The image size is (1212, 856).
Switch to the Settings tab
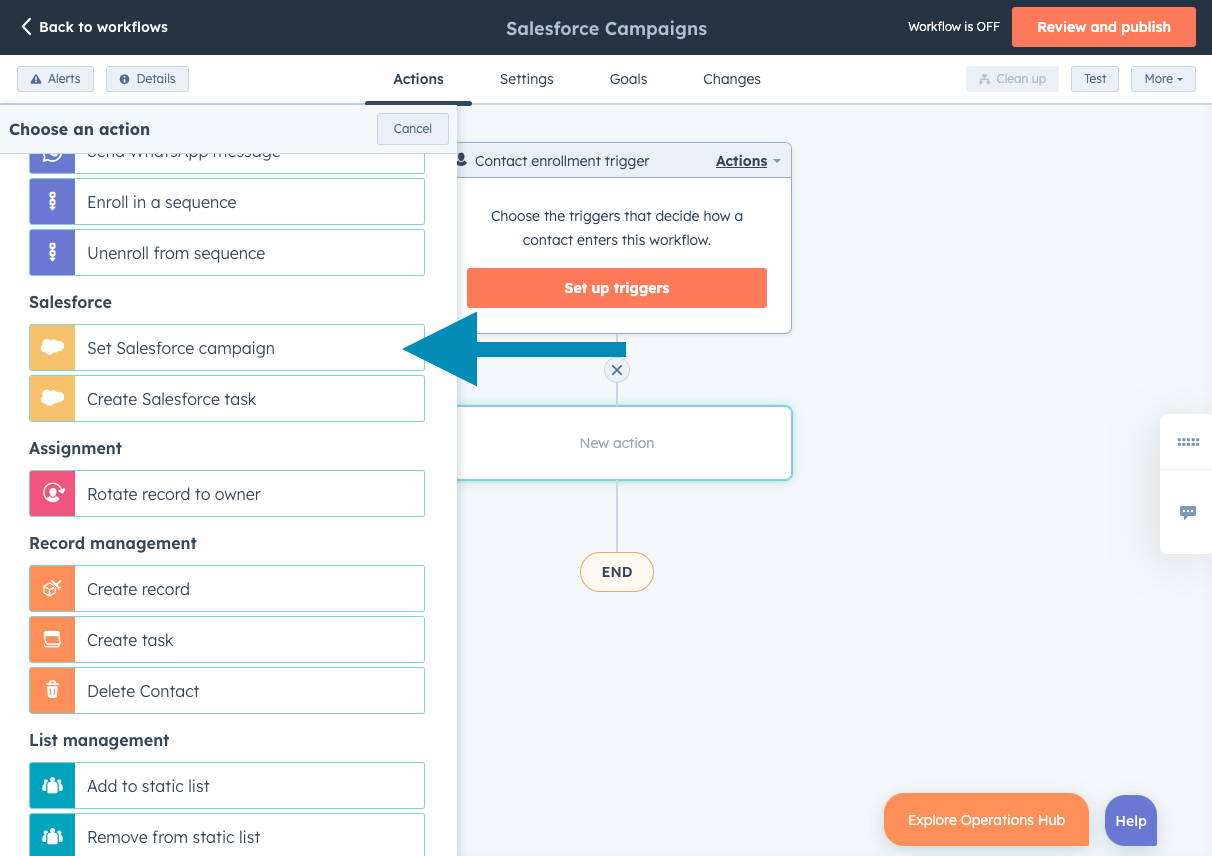pos(526,78)
